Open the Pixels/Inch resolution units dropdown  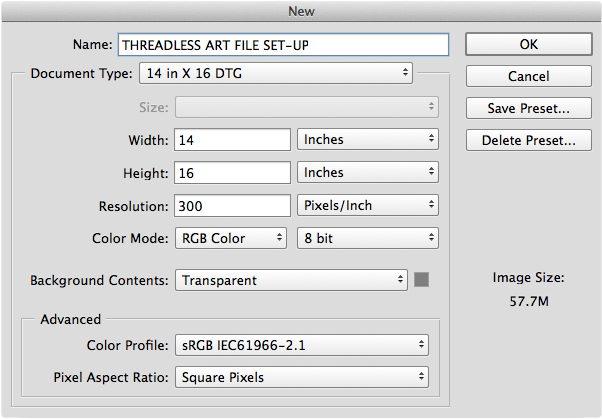pyautogui.click(x=368, y=205)
